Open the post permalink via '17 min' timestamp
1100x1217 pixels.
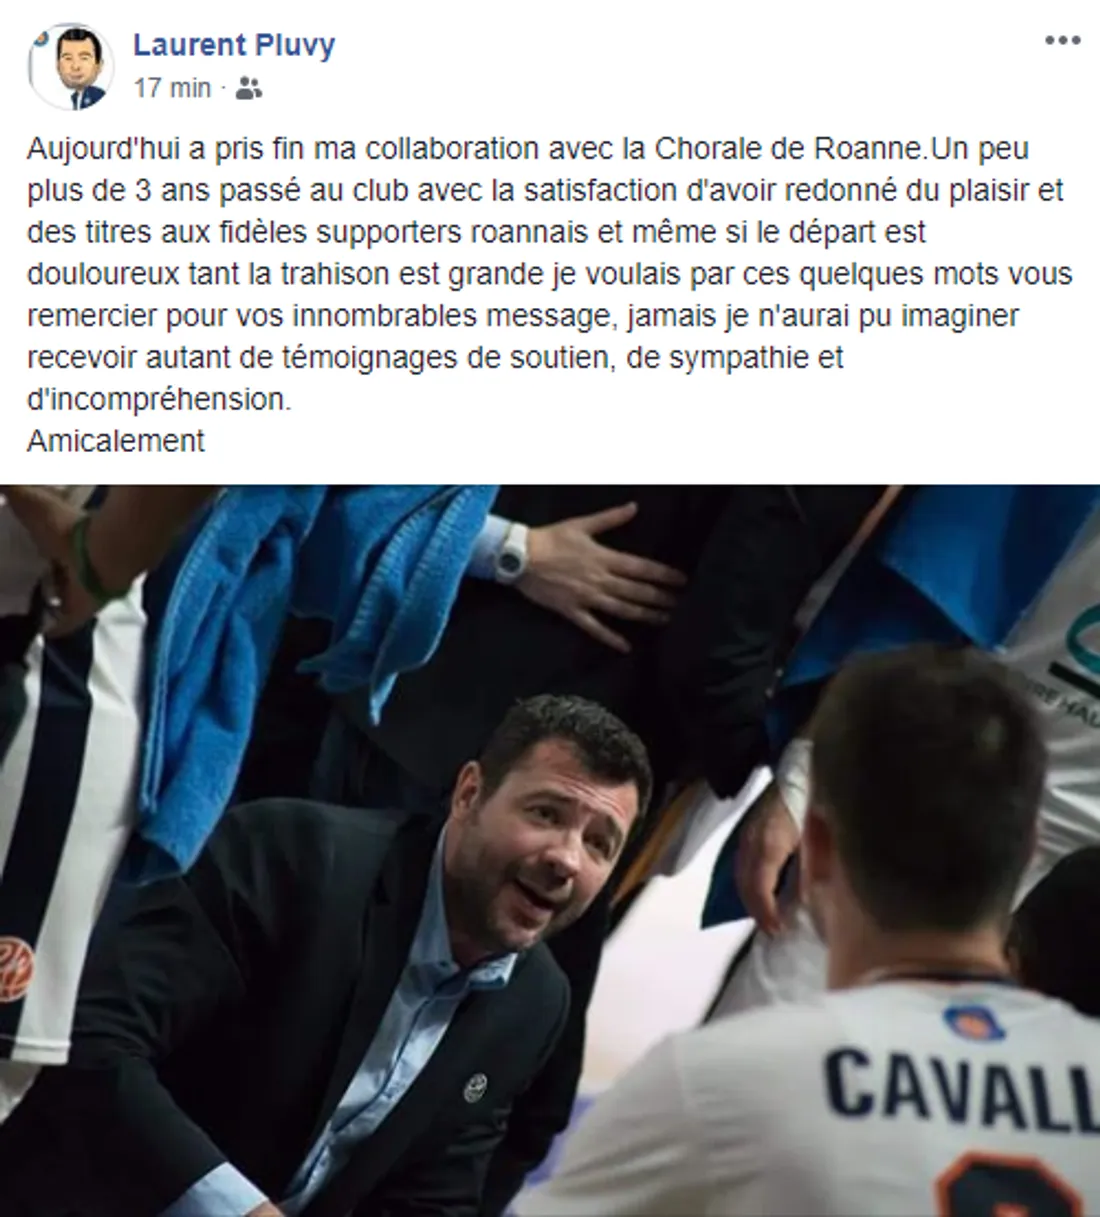pos(172,88)
